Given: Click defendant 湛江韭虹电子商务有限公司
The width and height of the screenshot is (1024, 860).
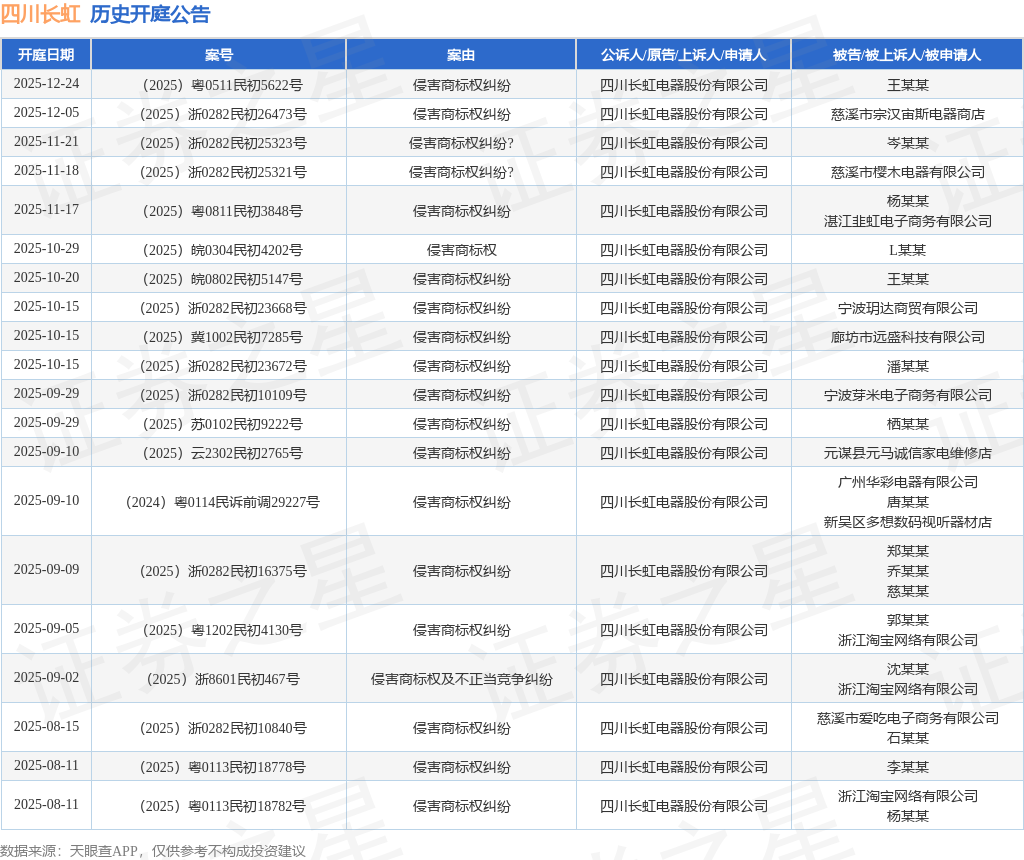Looking at the screenshot, I should click(908, 221).
